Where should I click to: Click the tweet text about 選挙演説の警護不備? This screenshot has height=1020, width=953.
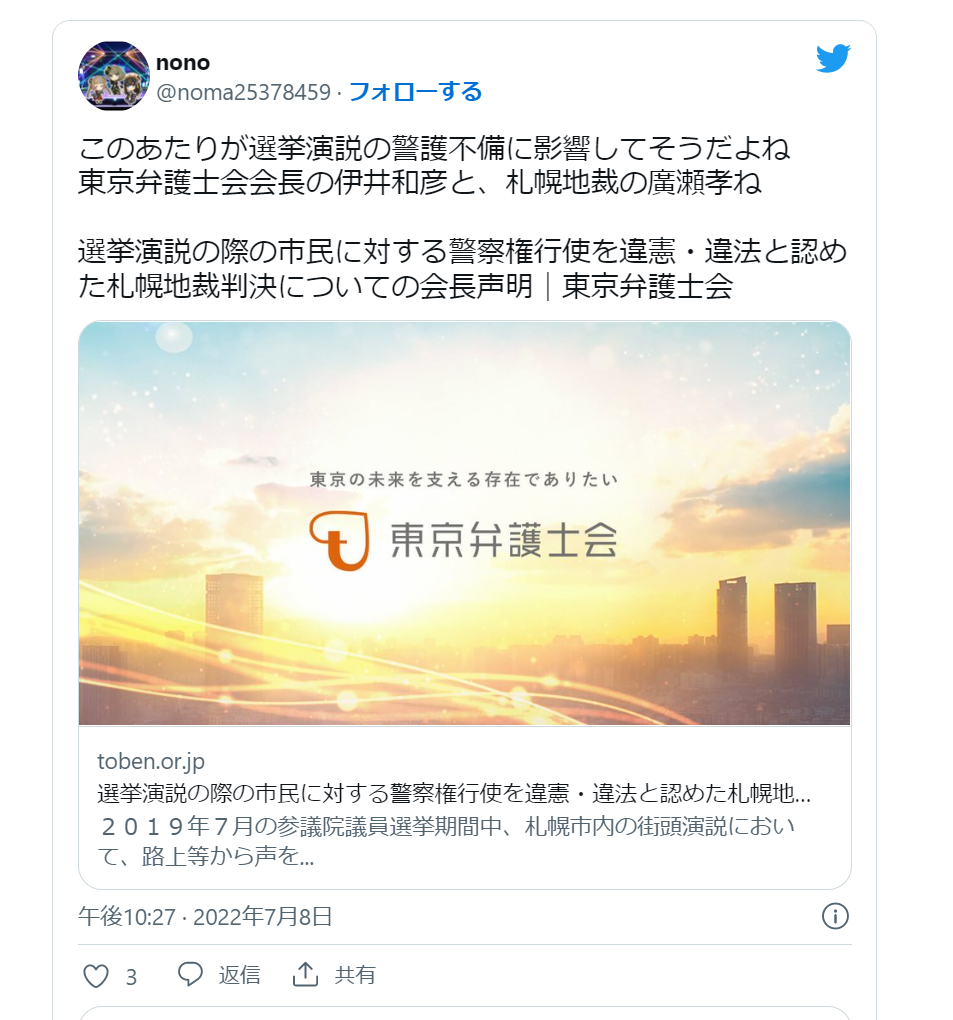[434, 165]
